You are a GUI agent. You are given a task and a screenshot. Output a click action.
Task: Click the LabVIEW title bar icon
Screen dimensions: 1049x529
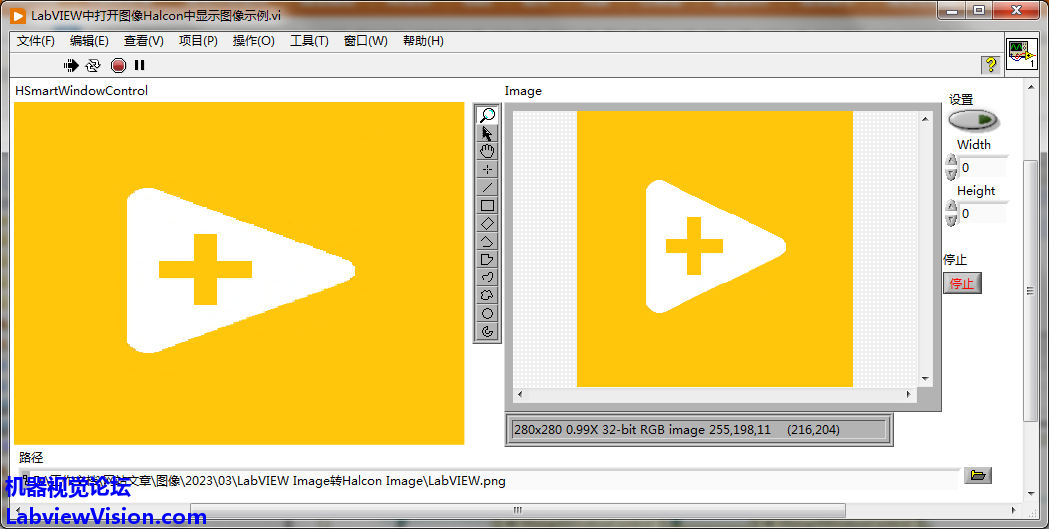coord(18,15)
